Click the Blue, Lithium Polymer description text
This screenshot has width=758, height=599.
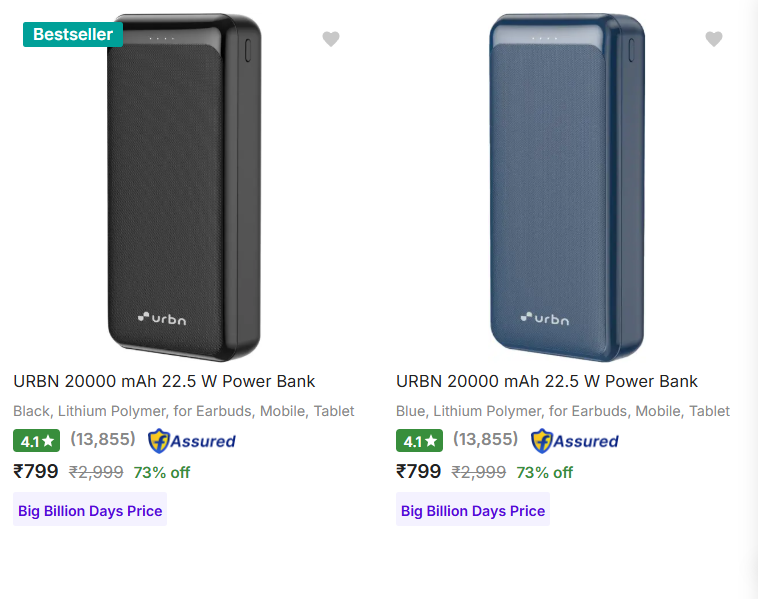pyautogui.click(x=563, y=411)
